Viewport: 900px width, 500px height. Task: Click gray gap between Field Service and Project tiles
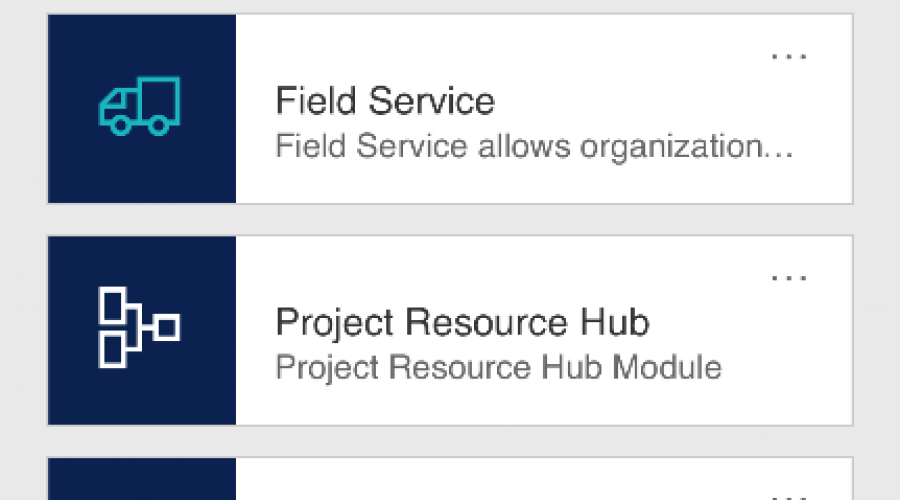[450, 219]
